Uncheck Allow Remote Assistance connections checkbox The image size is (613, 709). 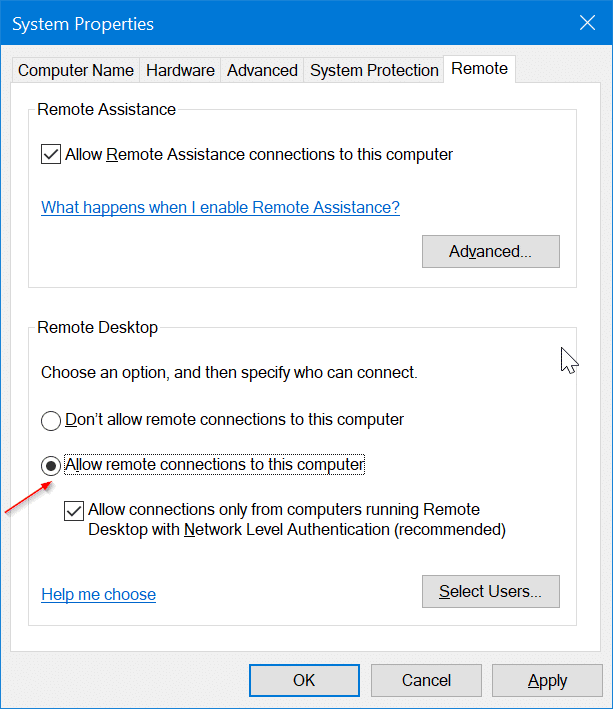tap(51, 155)
